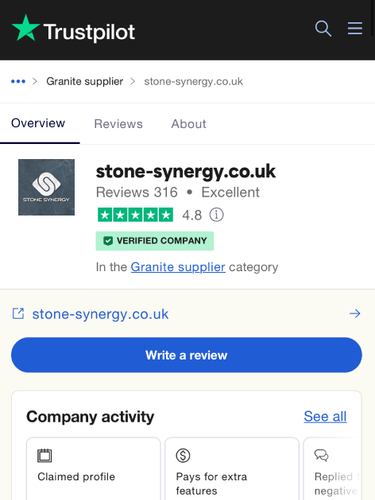Click the dollar icon for extra features
Image resolution: width=375 pixels, height=500 pixels.
pyautogui.click(x=183, y=455)
